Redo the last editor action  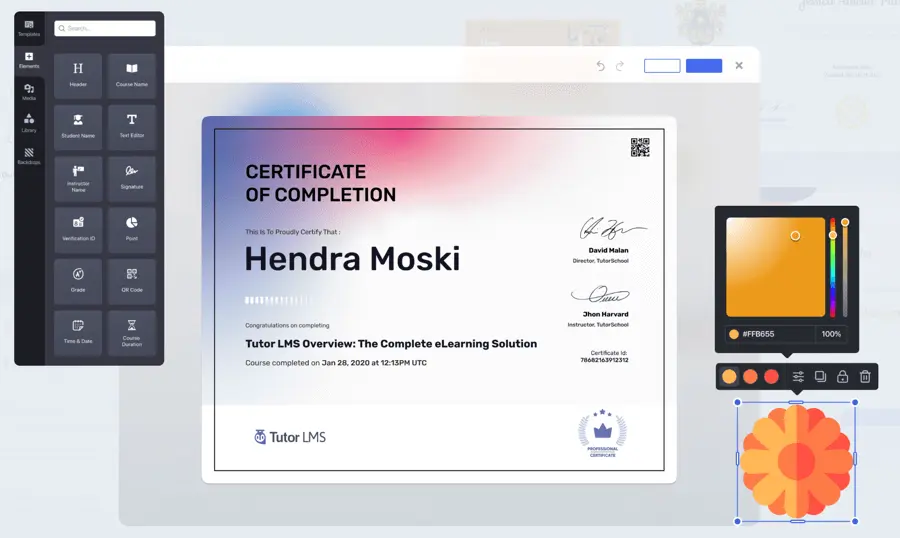[x=620, y=65]
